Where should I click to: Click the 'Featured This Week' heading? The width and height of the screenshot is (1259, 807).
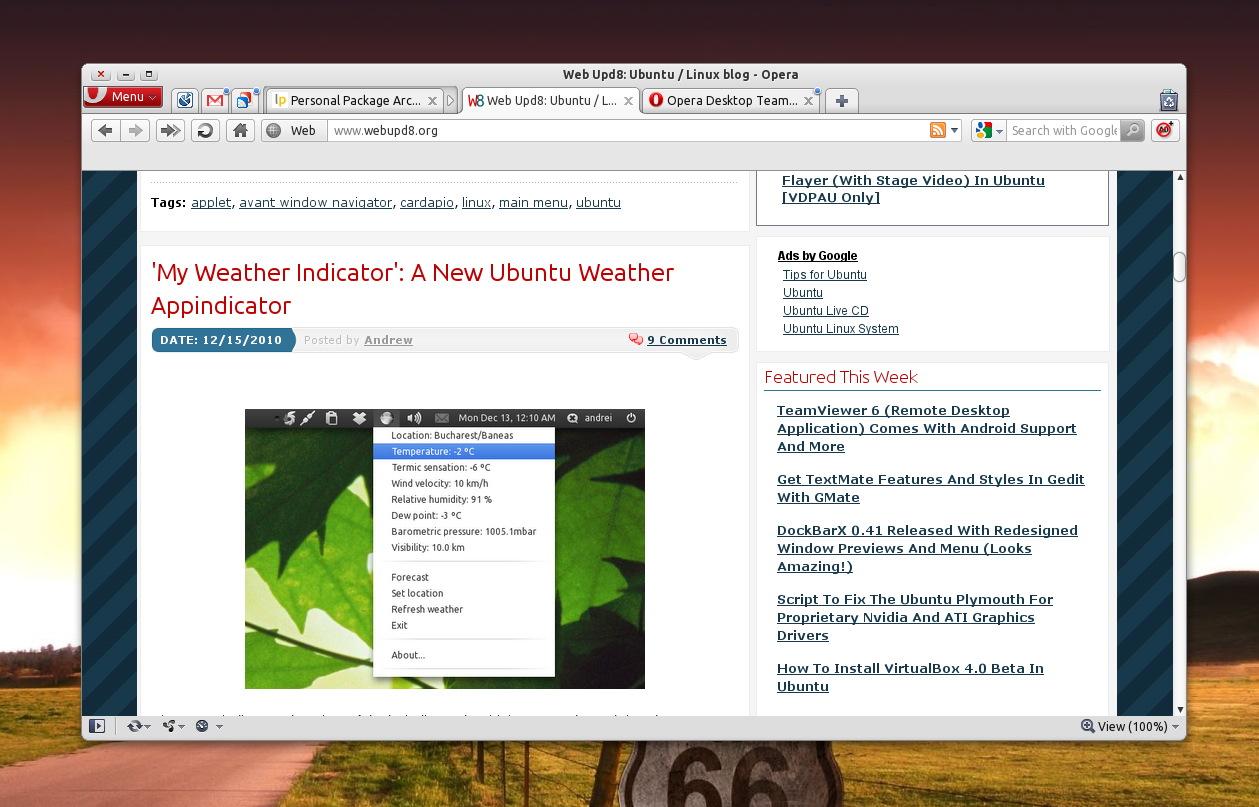point(841,377)
